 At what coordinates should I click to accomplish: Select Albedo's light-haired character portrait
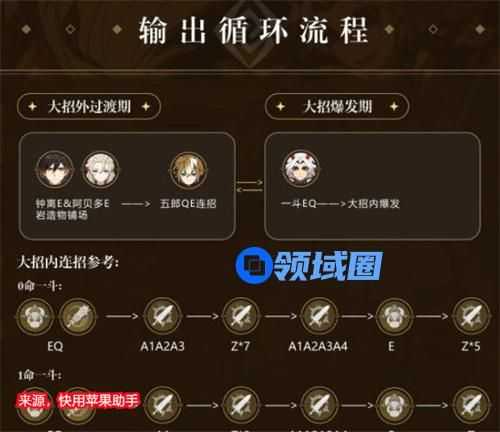click(x=101, y=170)
